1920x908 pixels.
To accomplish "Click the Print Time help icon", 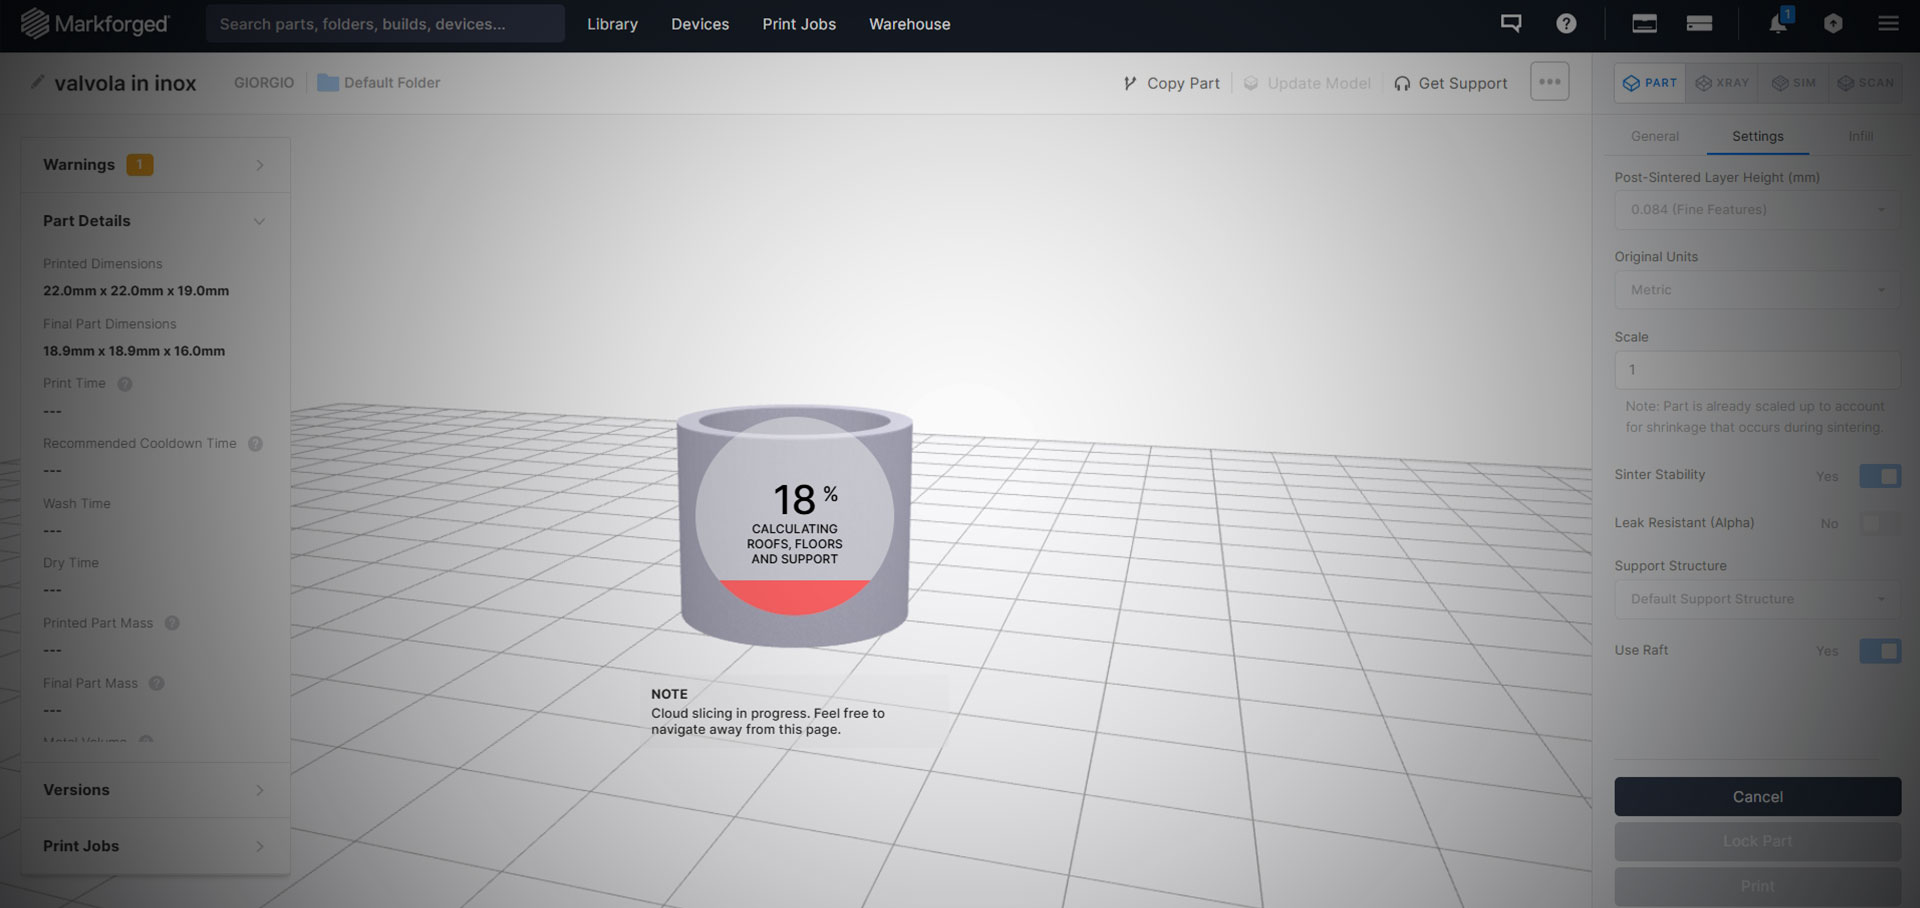I will [x=125, y=384].
